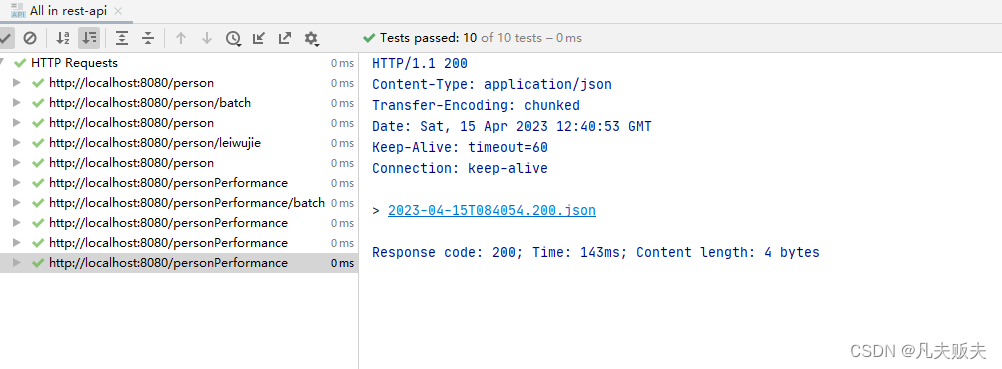This screenshot has width=1002, height=369.
Task: Toggle the Sort by Duration icon
Action: pyautogui.click(x=89, y=38)
